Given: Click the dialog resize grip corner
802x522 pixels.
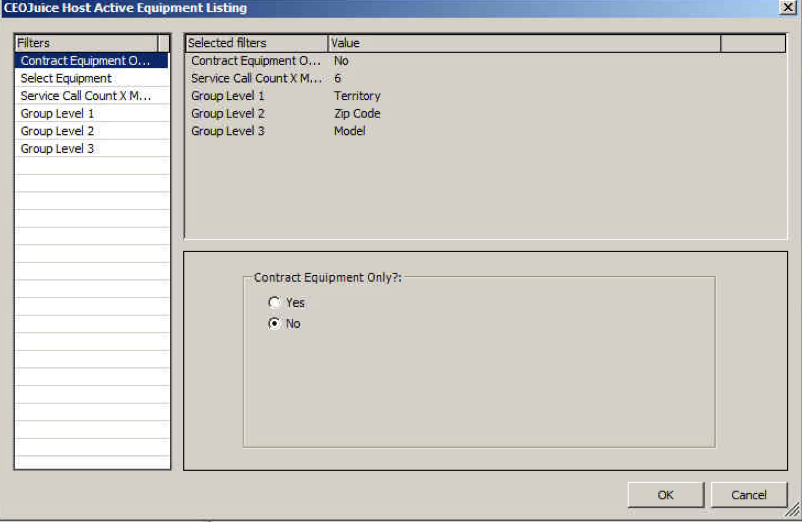Looking at the screenshot, I should 792,509.
